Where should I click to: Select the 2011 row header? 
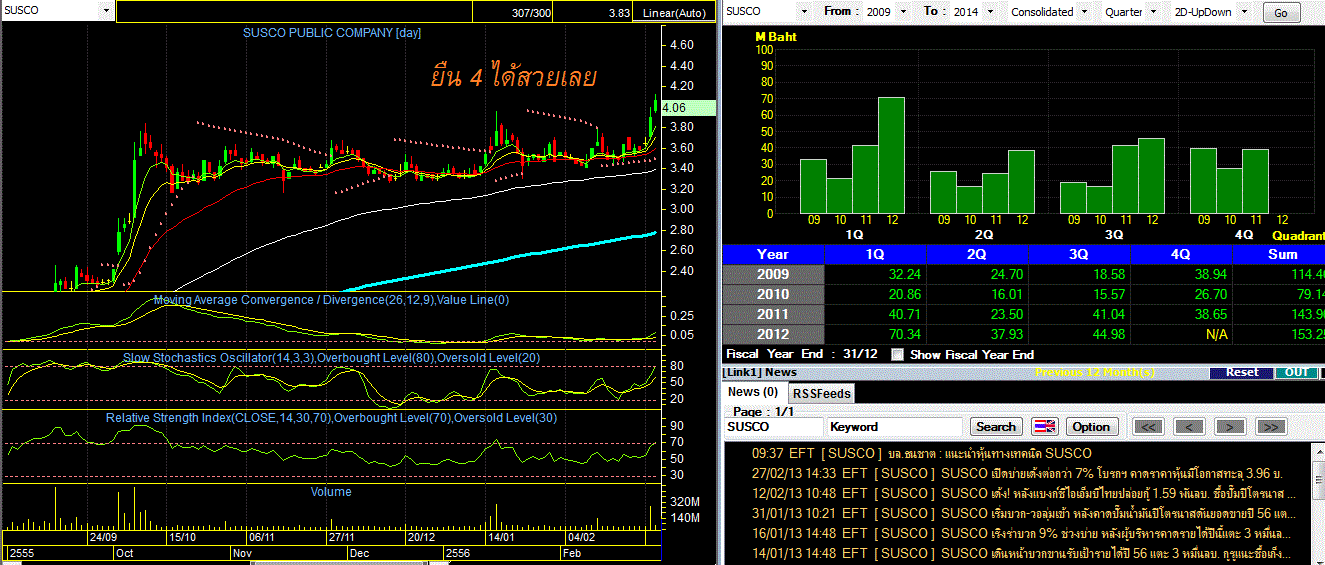(772, 314)
